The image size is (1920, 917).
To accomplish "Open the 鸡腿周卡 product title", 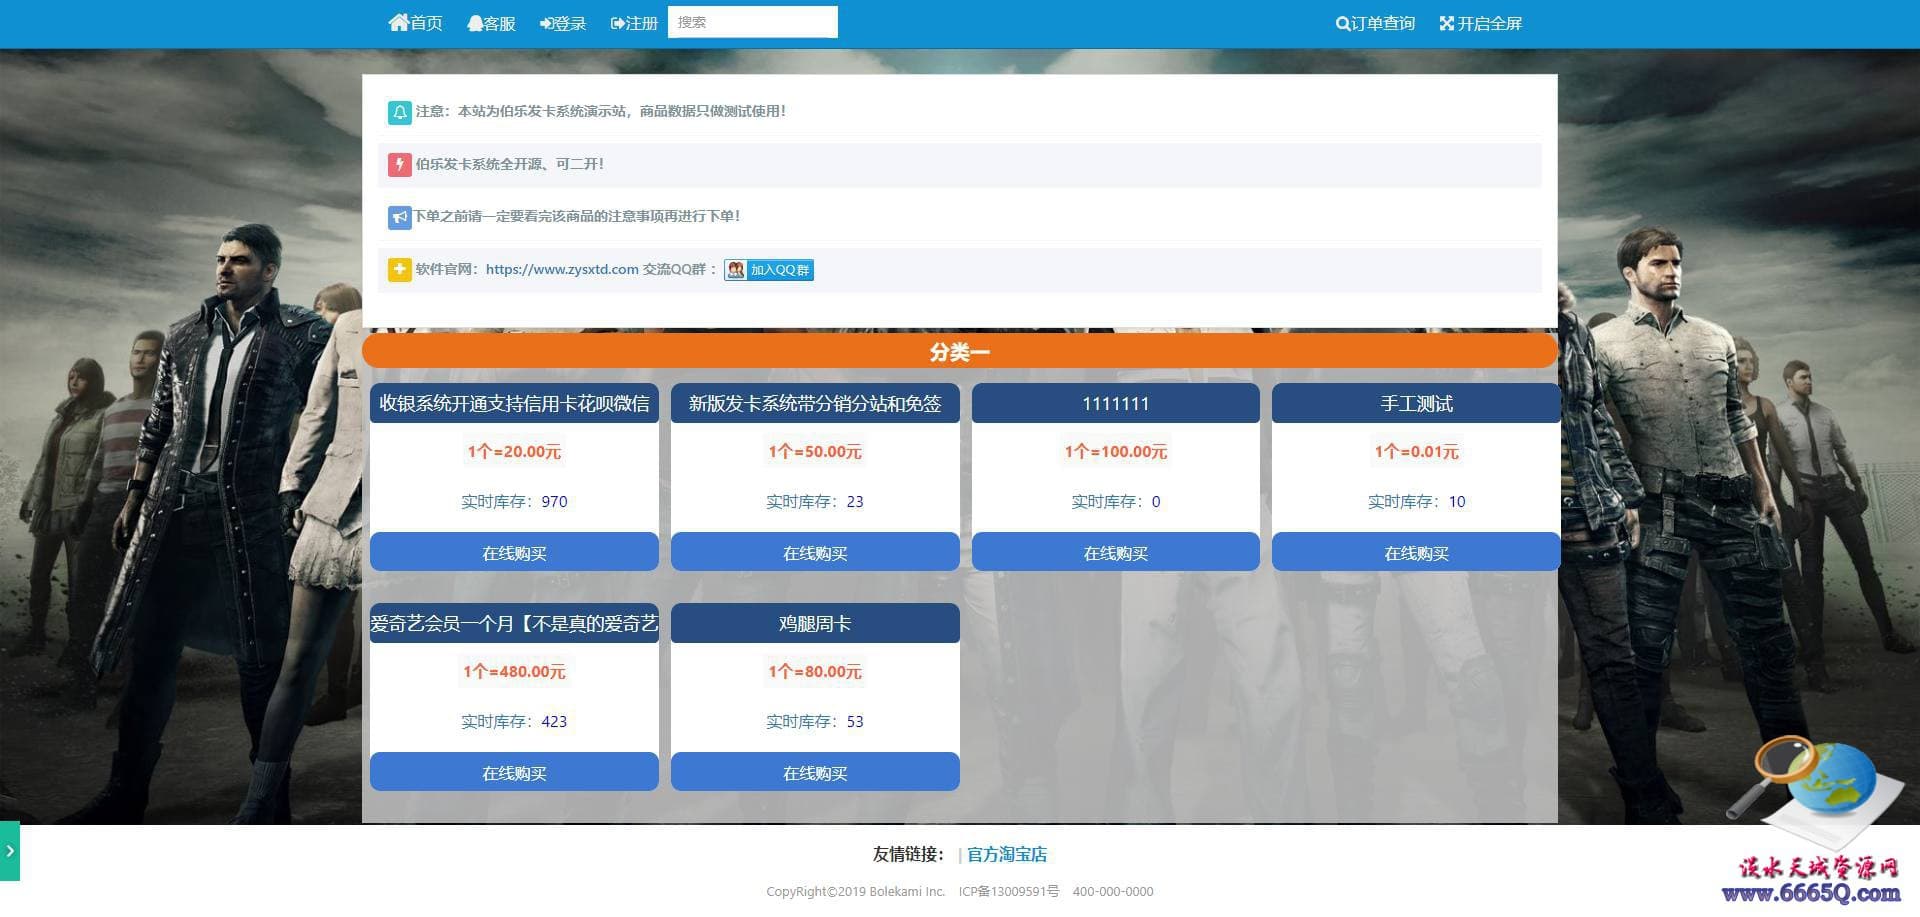I will (x=815, y=623).
